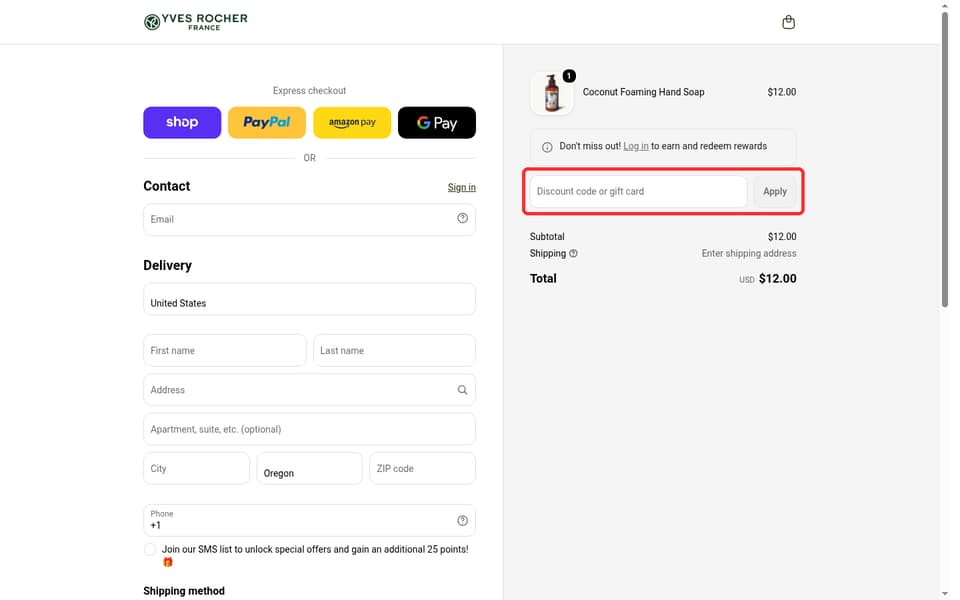
Task: Click the Express checkout label
Action: 309,91
